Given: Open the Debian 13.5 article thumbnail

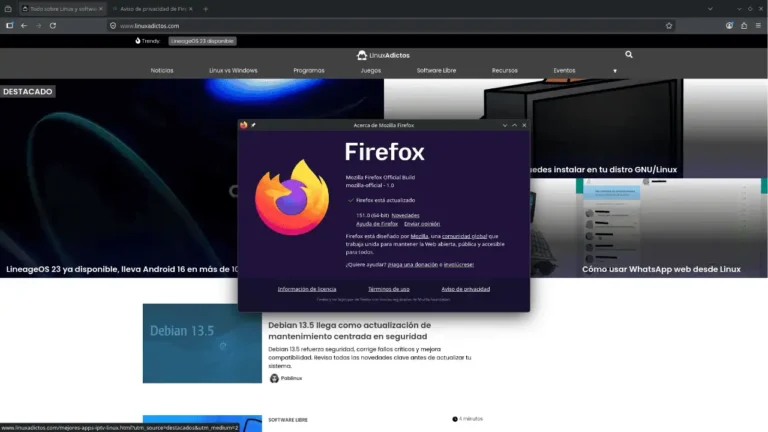Looking at the screenshot, I should tap(202, 343).
